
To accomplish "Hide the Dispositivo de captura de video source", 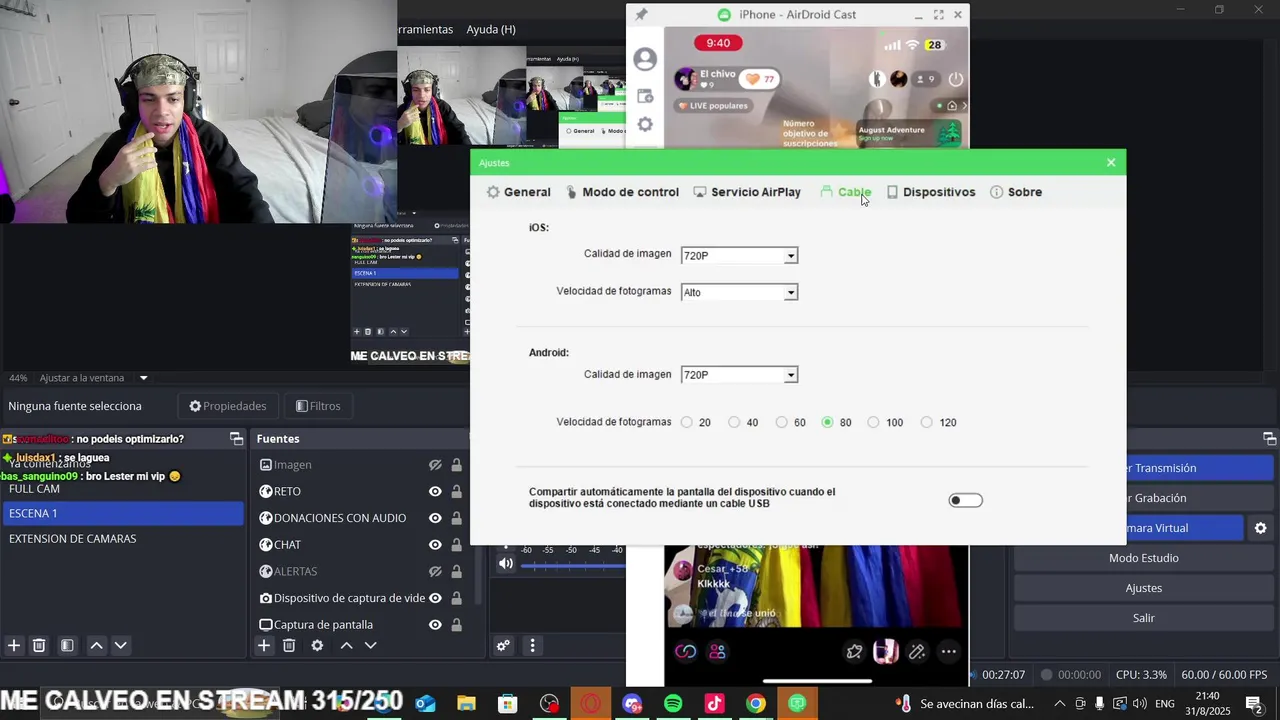I will click(435, 598).
